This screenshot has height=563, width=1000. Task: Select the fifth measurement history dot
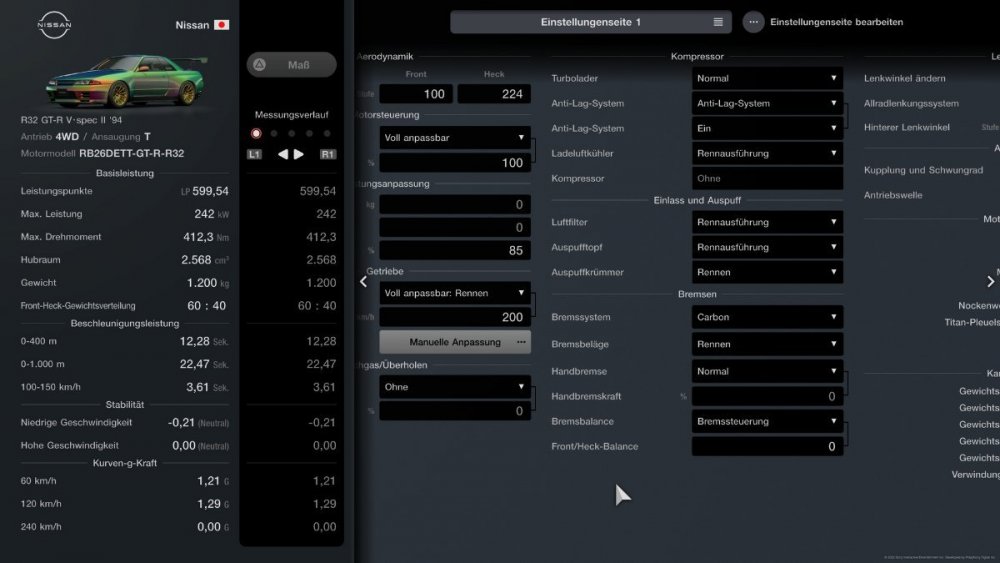(x=327, y=133)
